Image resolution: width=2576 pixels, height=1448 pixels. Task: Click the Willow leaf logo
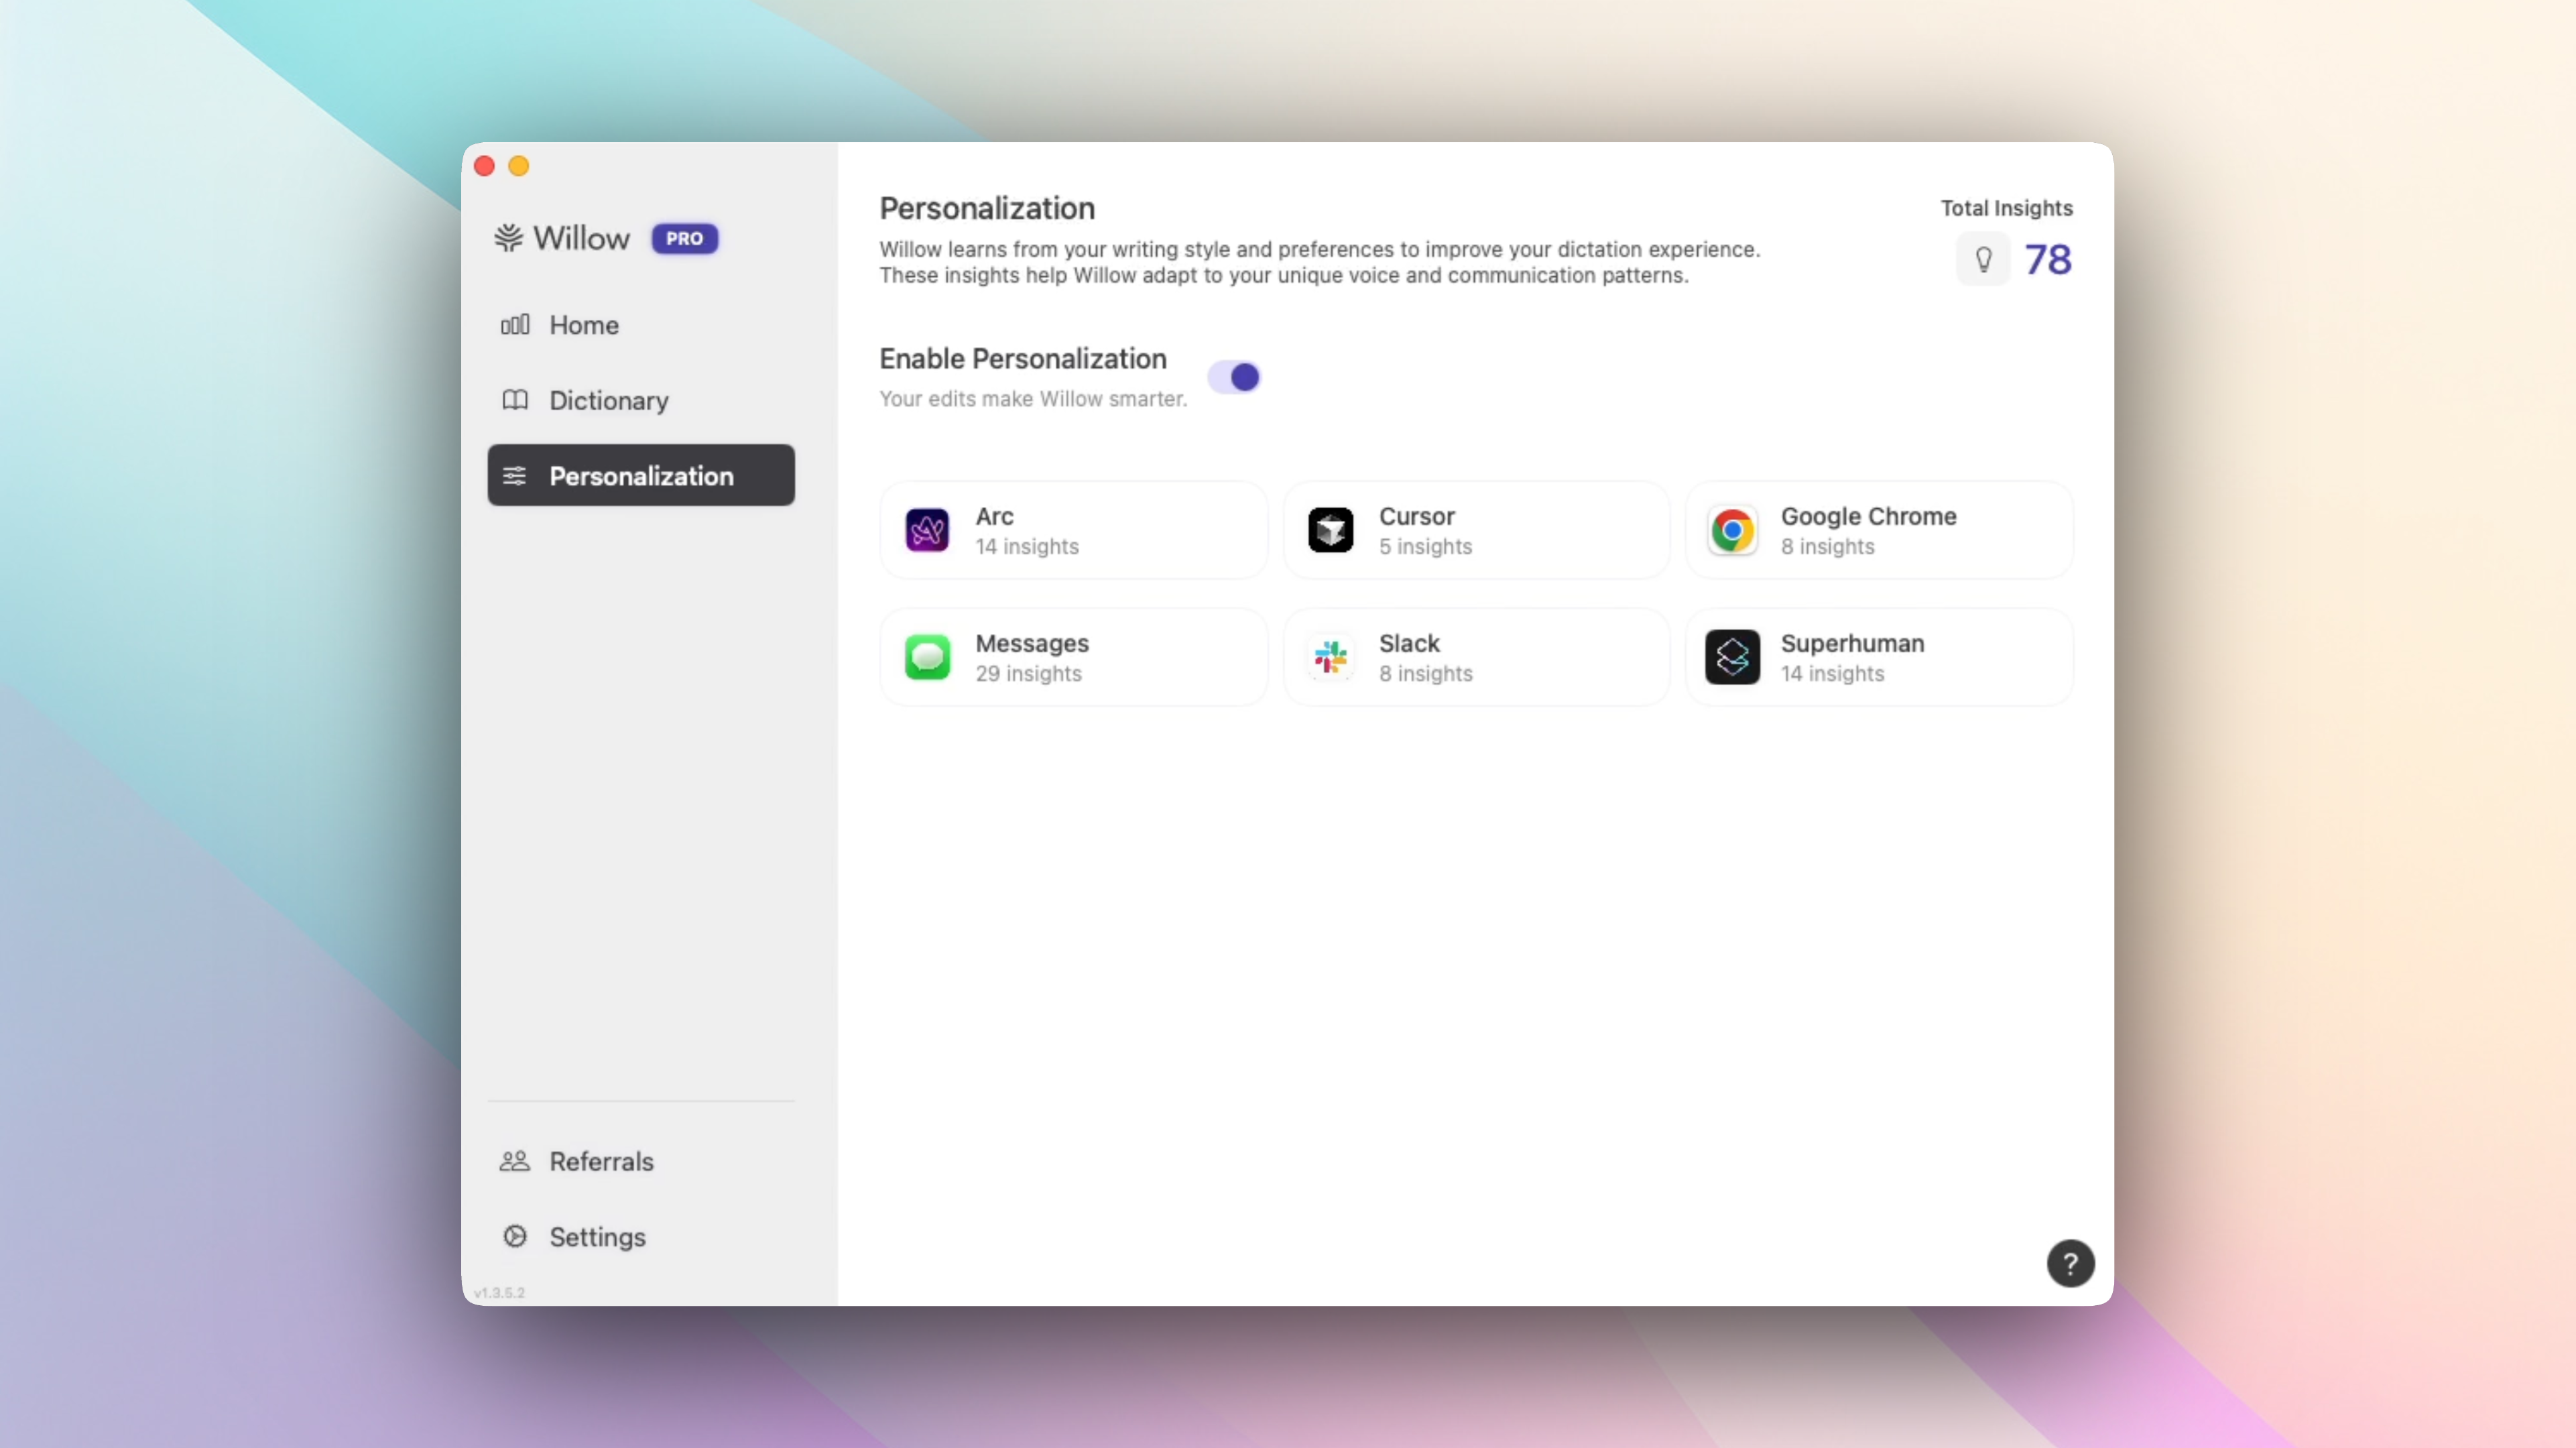(509, 238)
